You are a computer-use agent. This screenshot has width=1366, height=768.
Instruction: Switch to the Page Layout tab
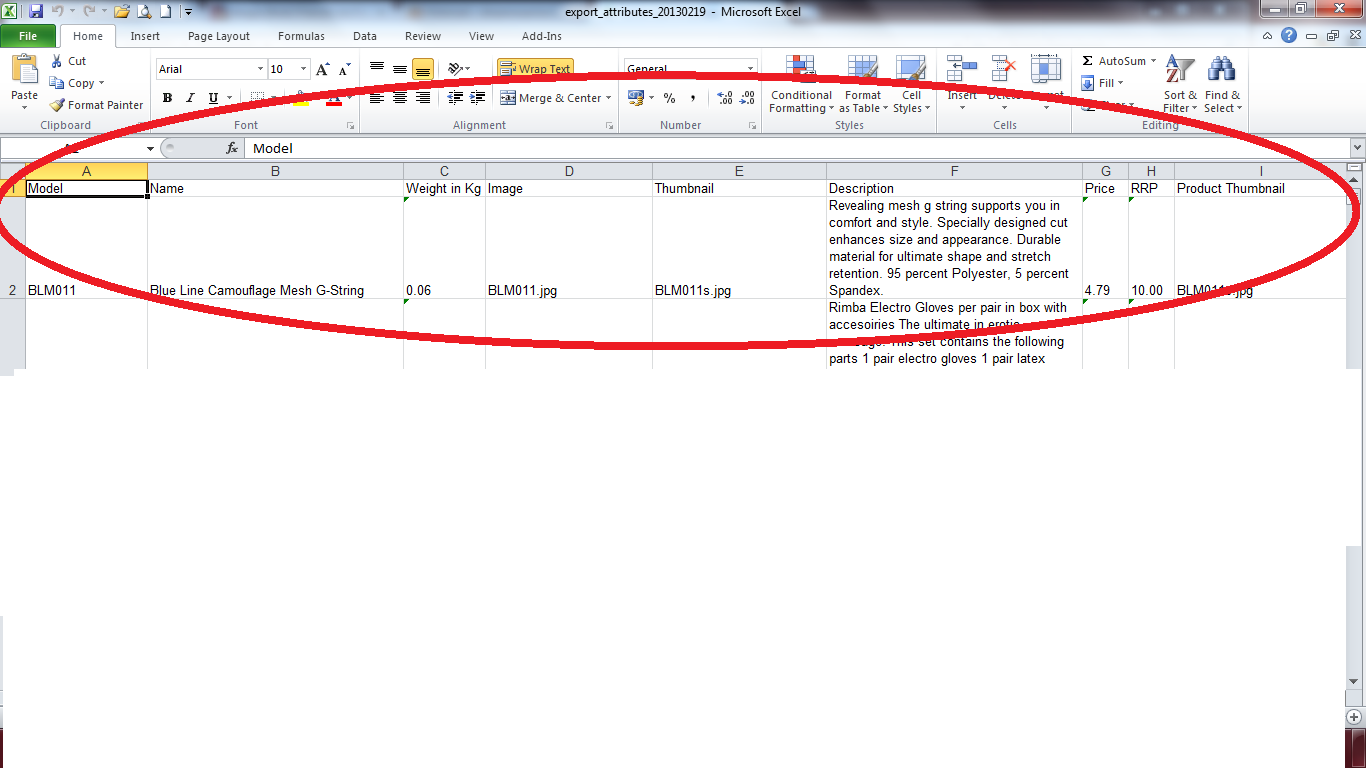tap(219, 36)
